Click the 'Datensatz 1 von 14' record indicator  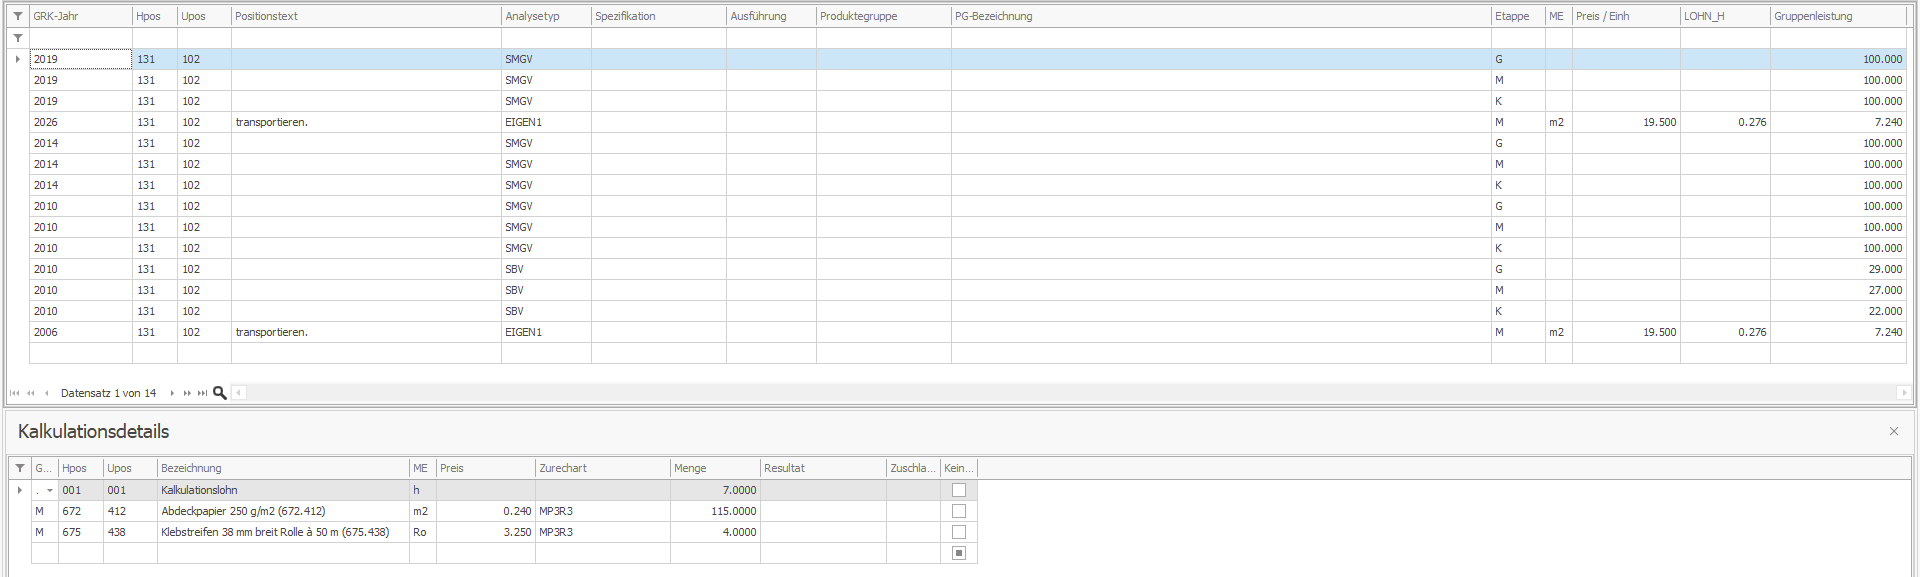point(108,393)
